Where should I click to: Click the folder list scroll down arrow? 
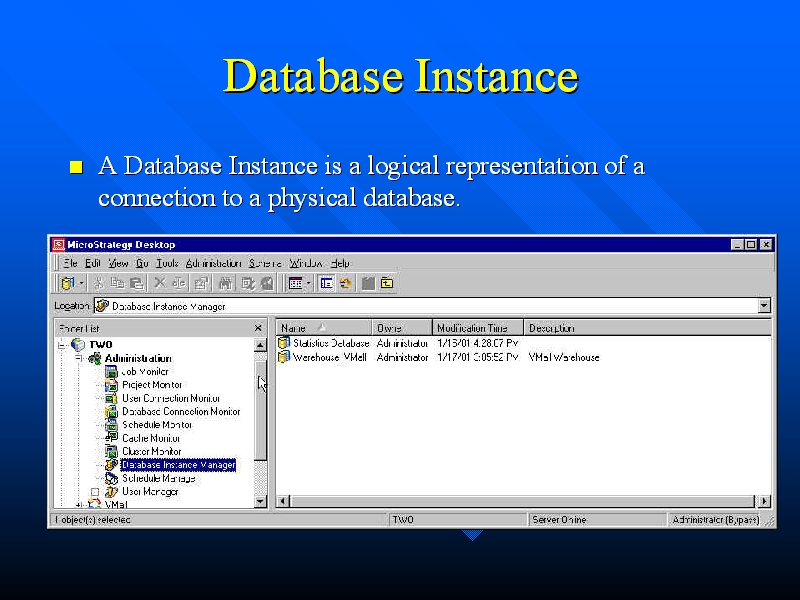(261, 501)
